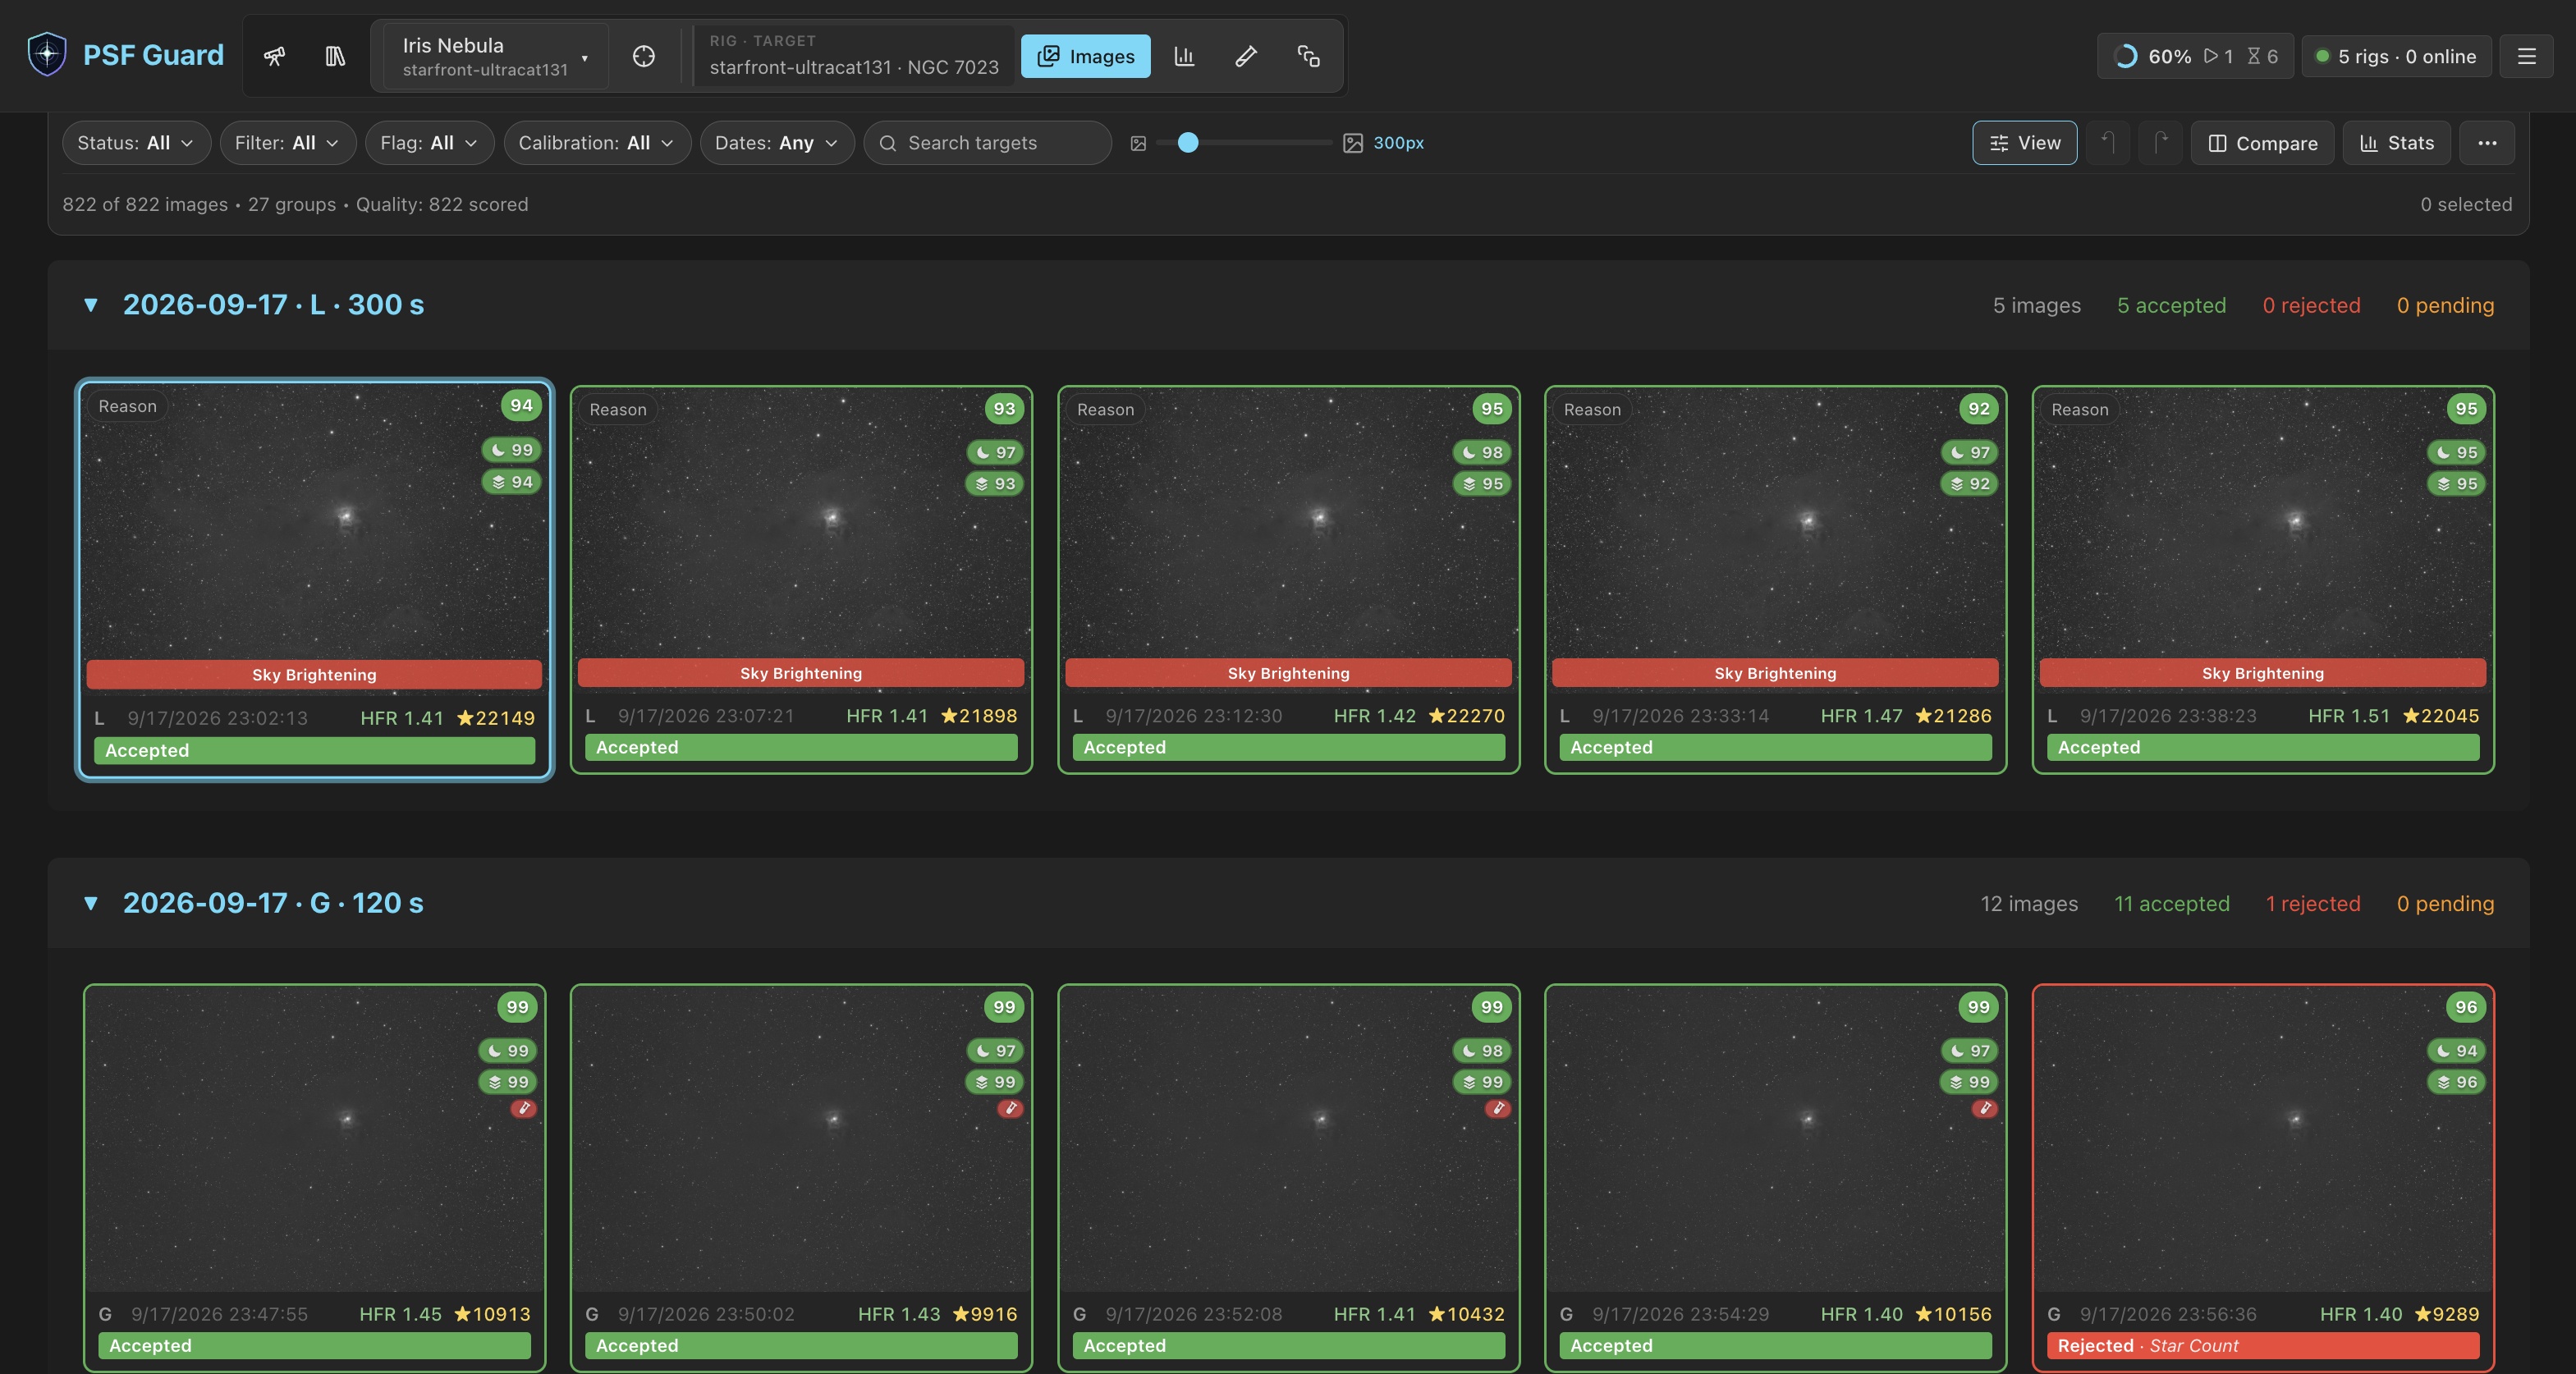Click the Reason label on 23:07:21 image
The height and width of the screenshot is (1374, 2576).
[x=618, y=410]
